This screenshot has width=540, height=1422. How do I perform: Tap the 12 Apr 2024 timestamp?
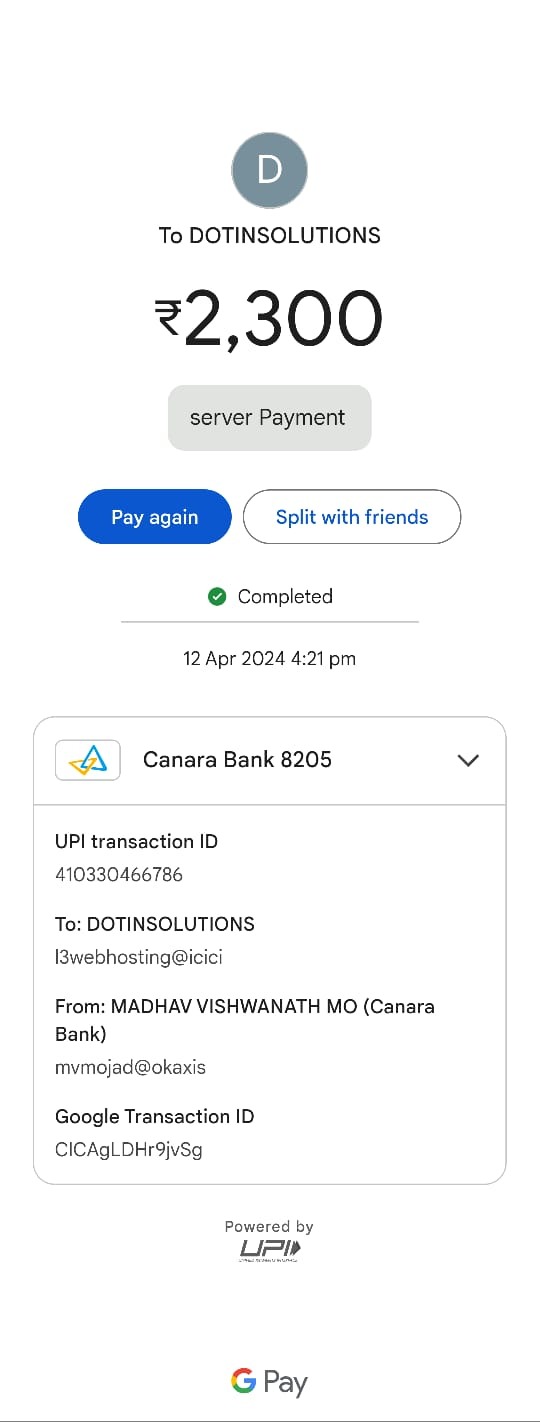269,659
